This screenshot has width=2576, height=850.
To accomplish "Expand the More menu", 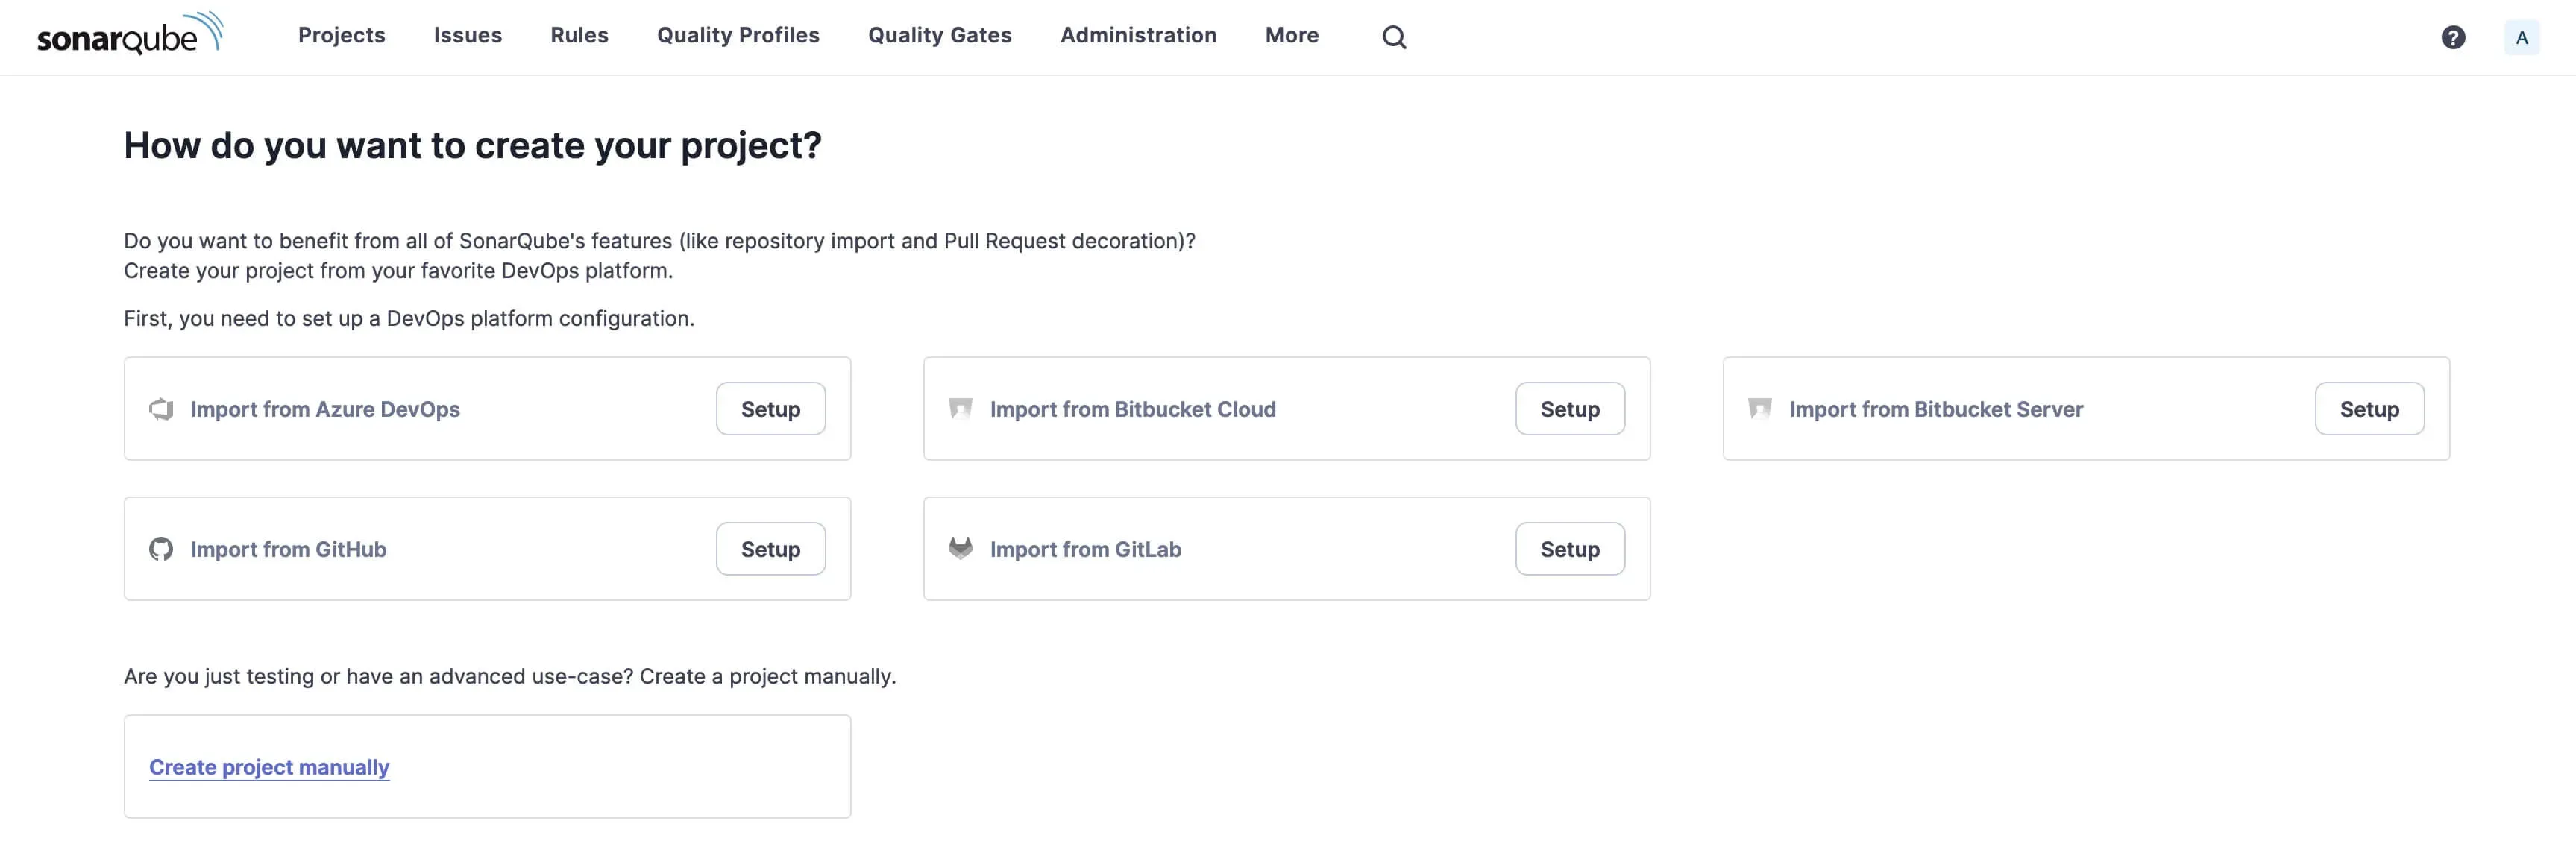I will click(1292, 35).
